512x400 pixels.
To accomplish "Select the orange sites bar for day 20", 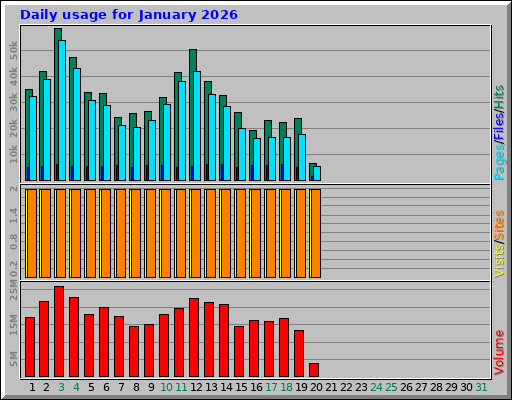I will pos(316,233).
